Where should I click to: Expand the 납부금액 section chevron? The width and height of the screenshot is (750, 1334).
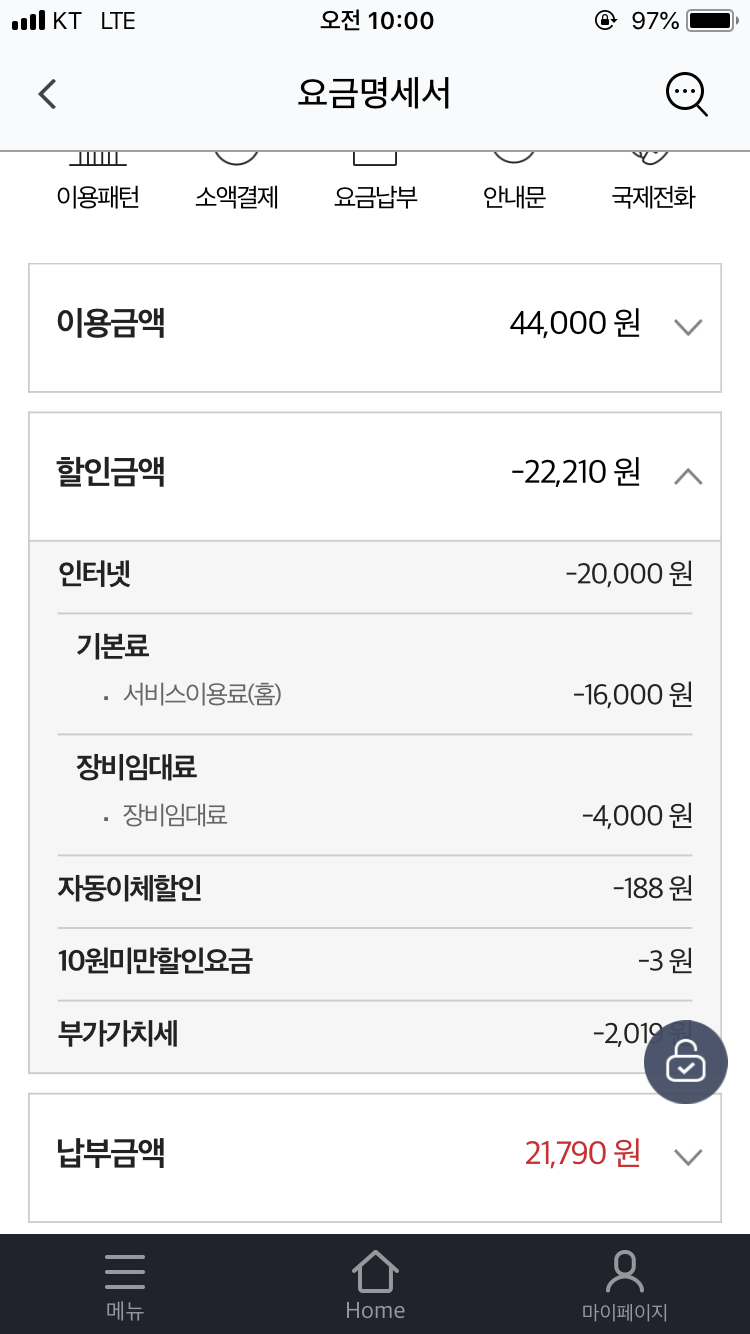pyautogui.click(x=688, y=1157)
